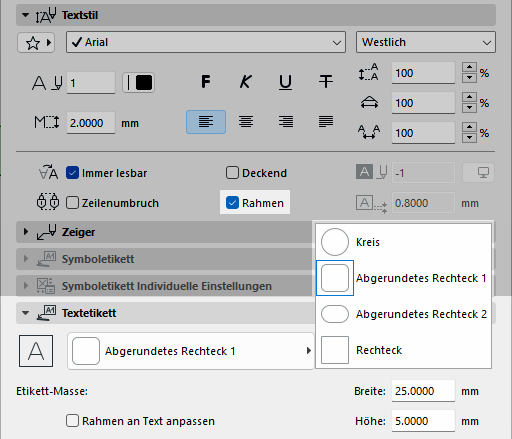This screenshot has height=439, width=512.
Task: Enable Rahmen an Text anpassen
Action: coord(72,421)
